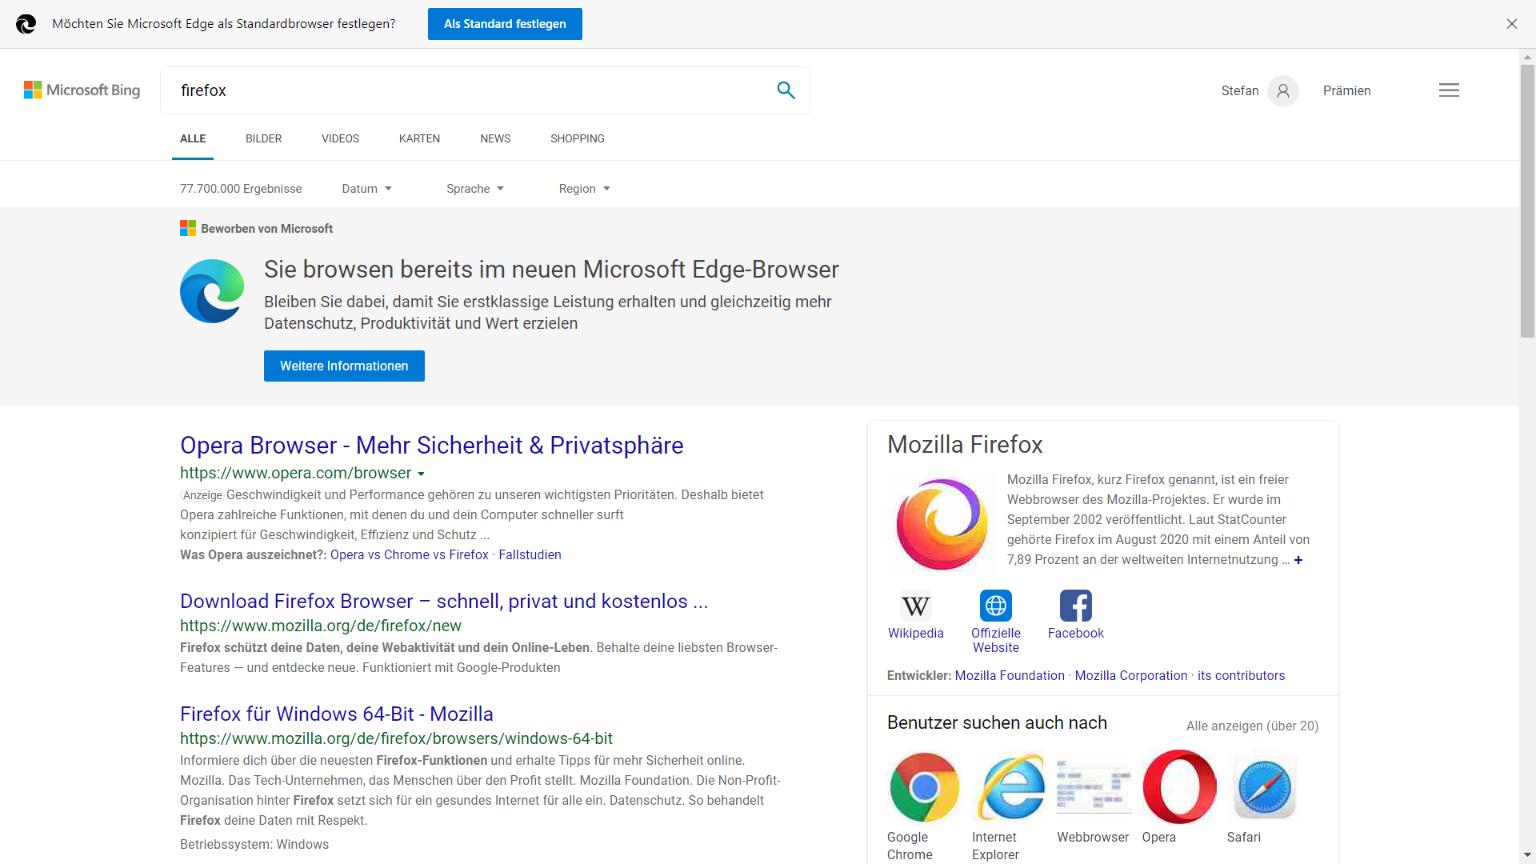This screenshot has width=1536, height=864.
Task: Click the Facebook icon
Action: click(x=1075, y=606)
